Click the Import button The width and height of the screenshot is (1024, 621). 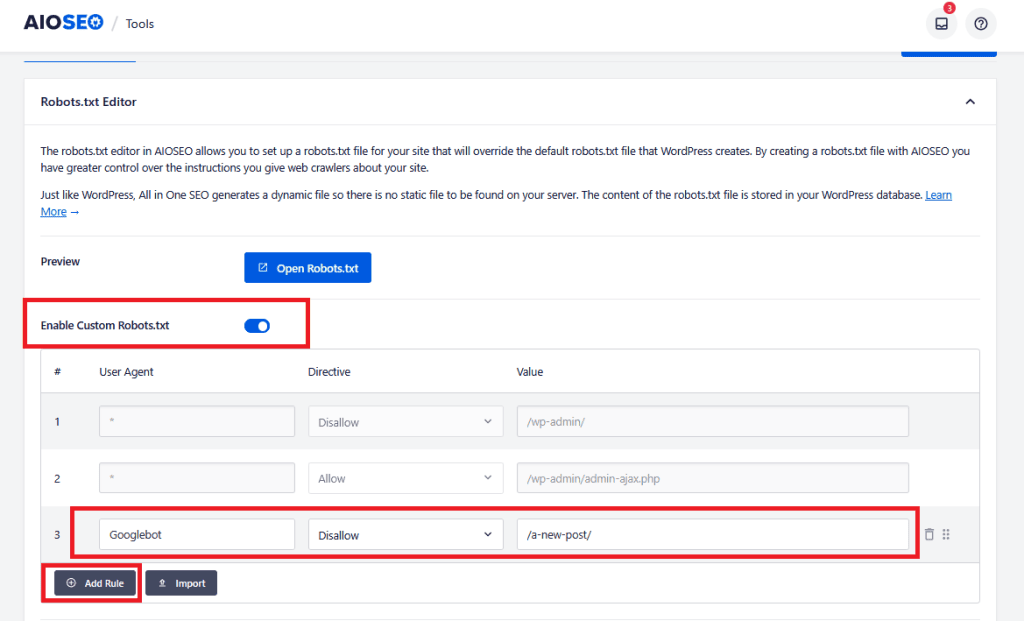tap(181, 583)
